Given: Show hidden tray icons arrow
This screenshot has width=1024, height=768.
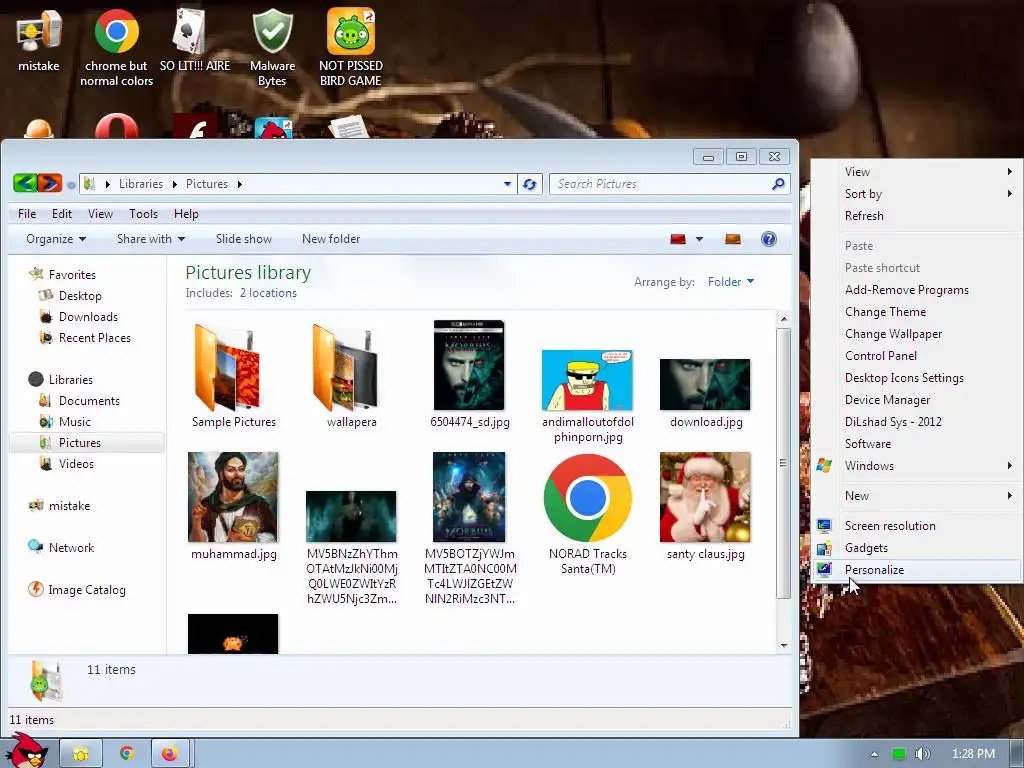Looking at the screenshot, I should pos(874,754).
